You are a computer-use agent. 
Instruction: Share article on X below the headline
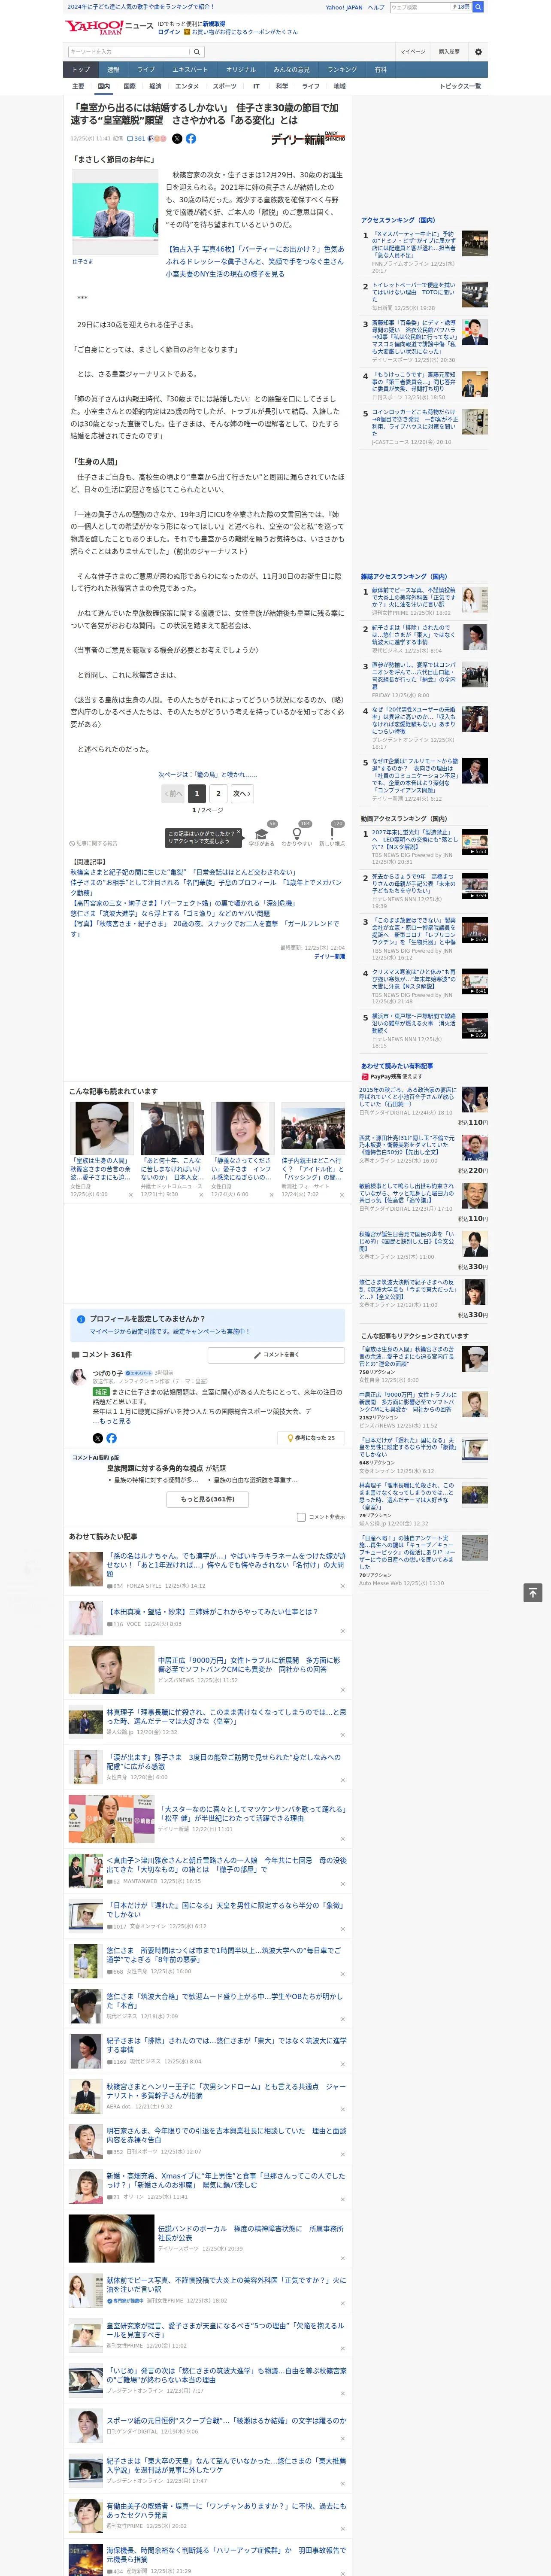(x=177, y=139)
